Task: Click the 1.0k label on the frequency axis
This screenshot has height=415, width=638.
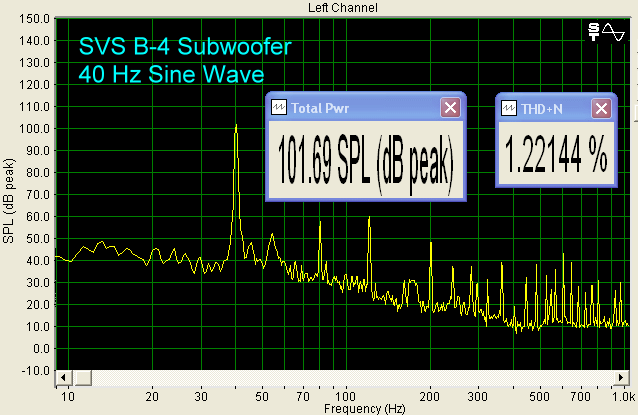Action: point(624,396)
